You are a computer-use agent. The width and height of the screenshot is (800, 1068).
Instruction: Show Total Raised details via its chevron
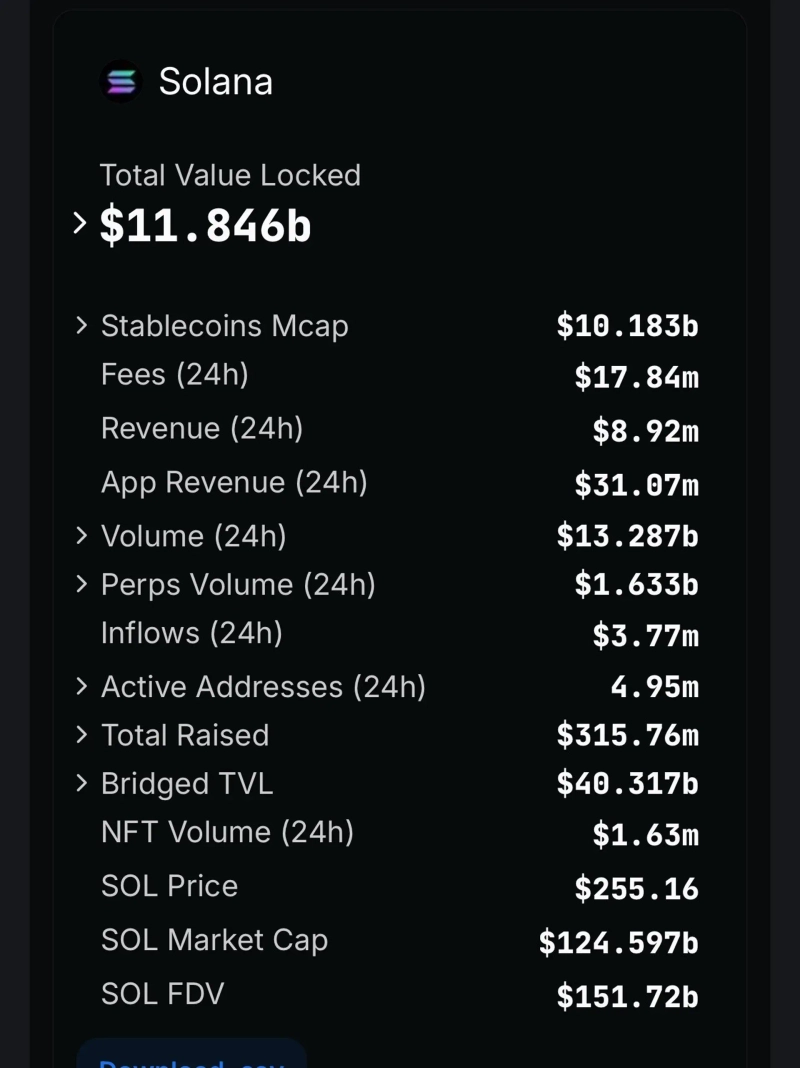tap(82, 735)
